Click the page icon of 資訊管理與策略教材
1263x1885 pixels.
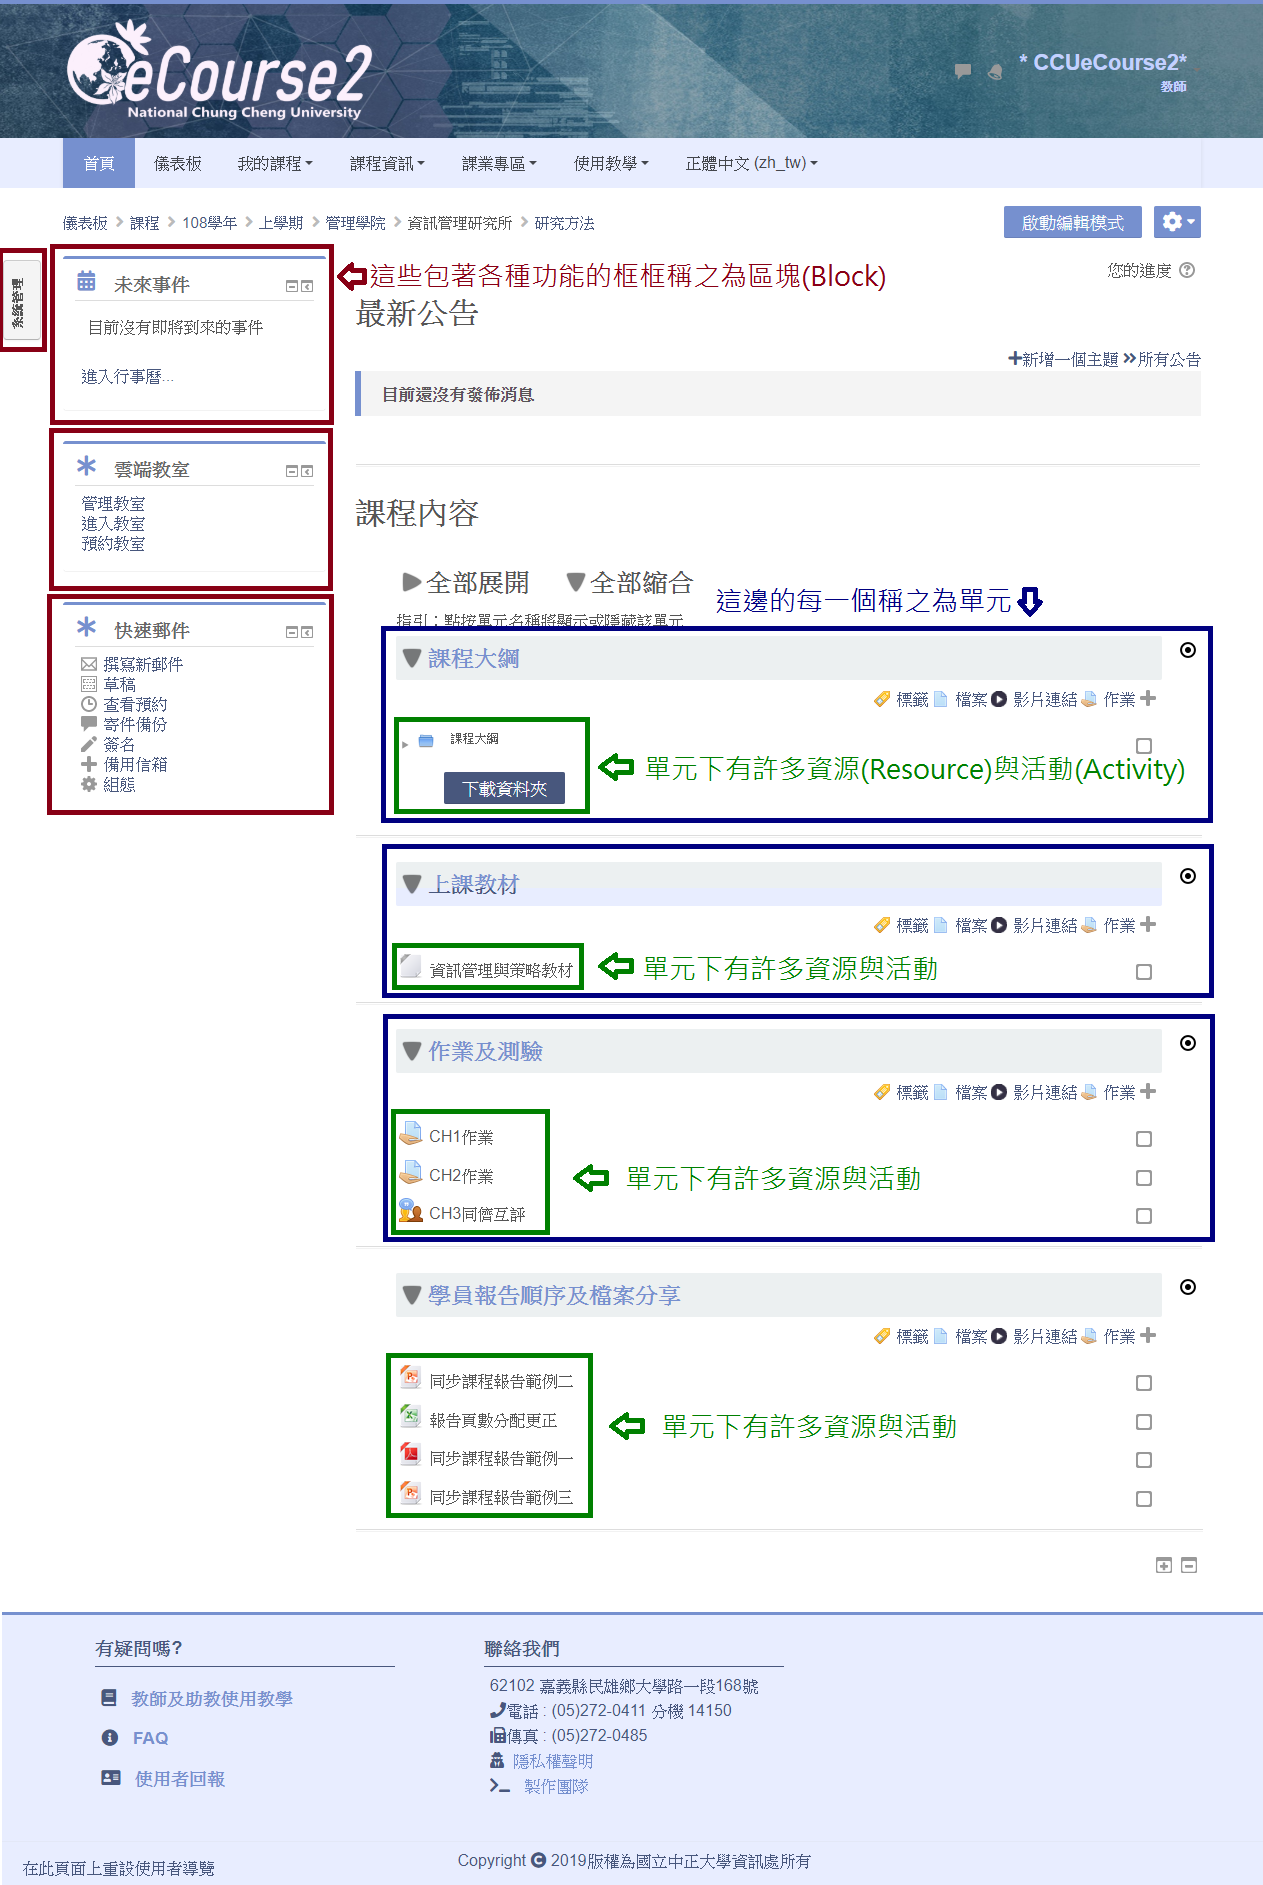click(410, 966)
